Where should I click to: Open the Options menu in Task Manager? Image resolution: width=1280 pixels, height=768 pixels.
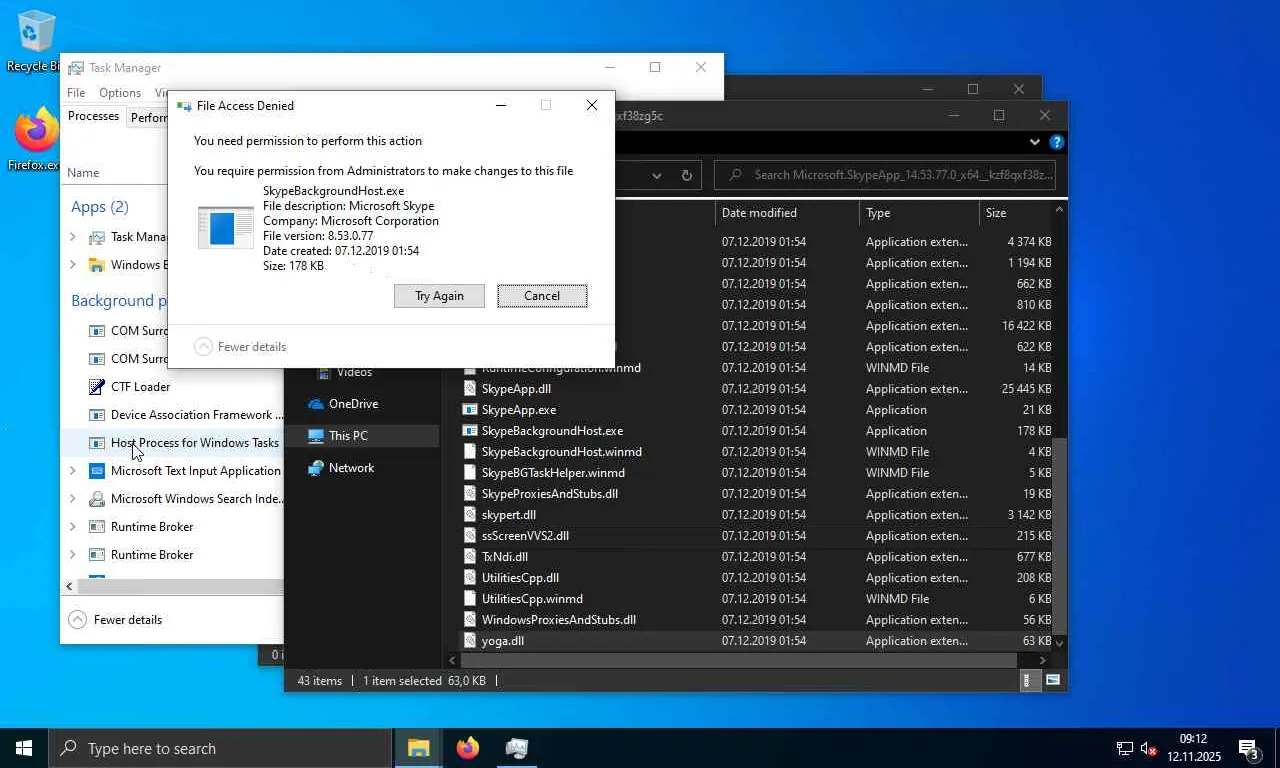click(x=120, y=93)
